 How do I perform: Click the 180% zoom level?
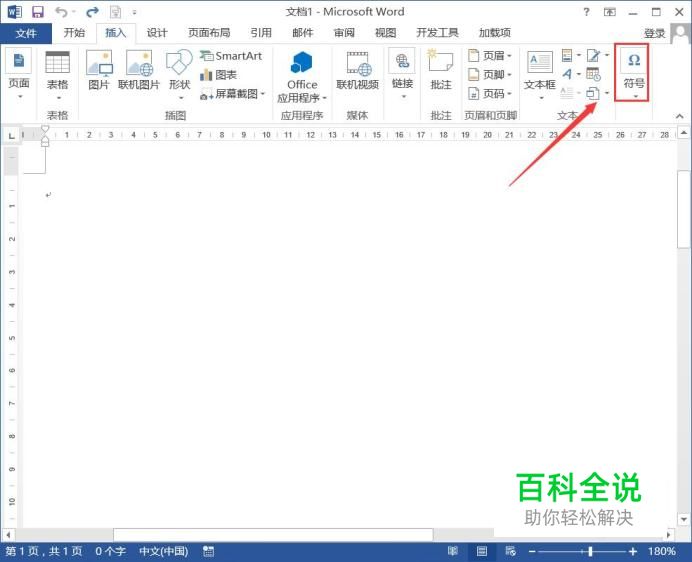click(662, 551)
